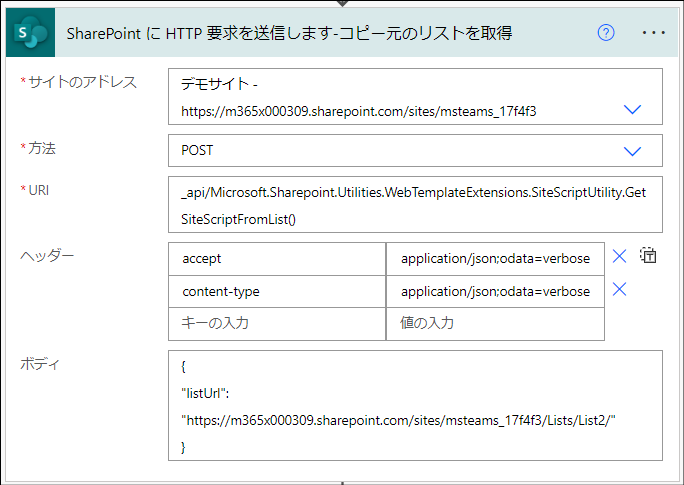Remove the accept header row
Viewport: 684px width, 485px height.
619,256
